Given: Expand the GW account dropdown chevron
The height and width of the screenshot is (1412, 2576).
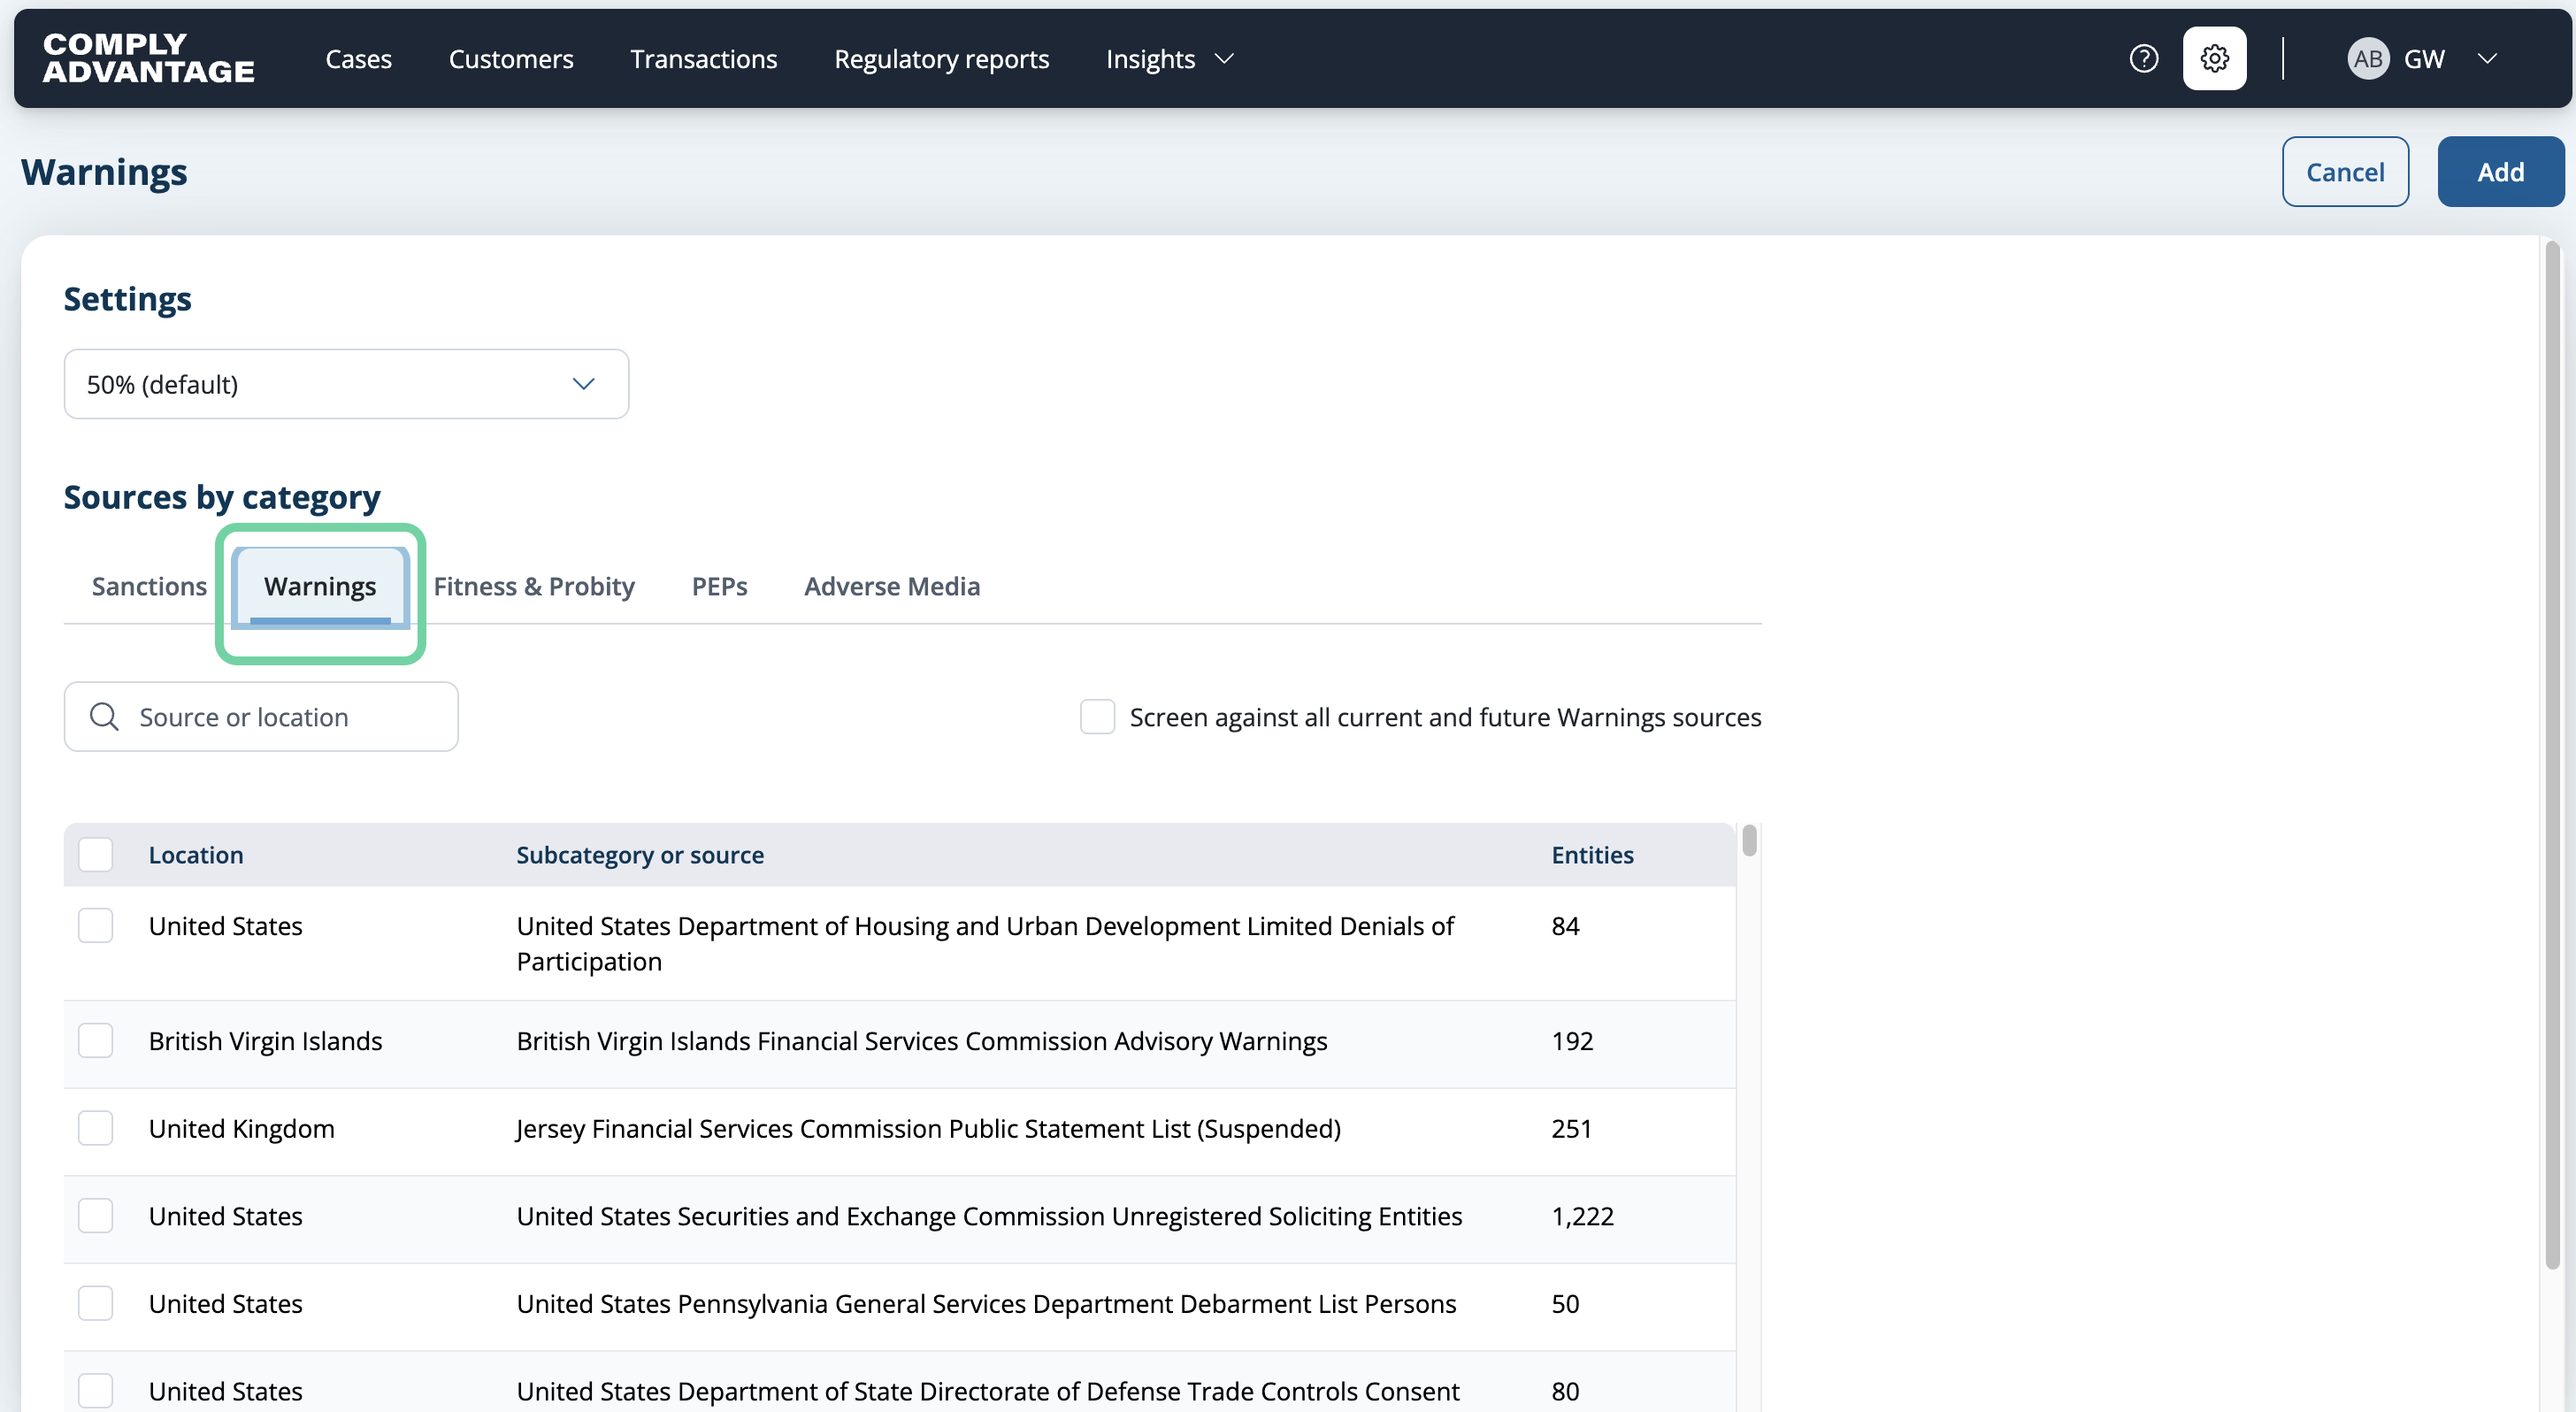Looking at the screenshot, I should coord(2487,59).
